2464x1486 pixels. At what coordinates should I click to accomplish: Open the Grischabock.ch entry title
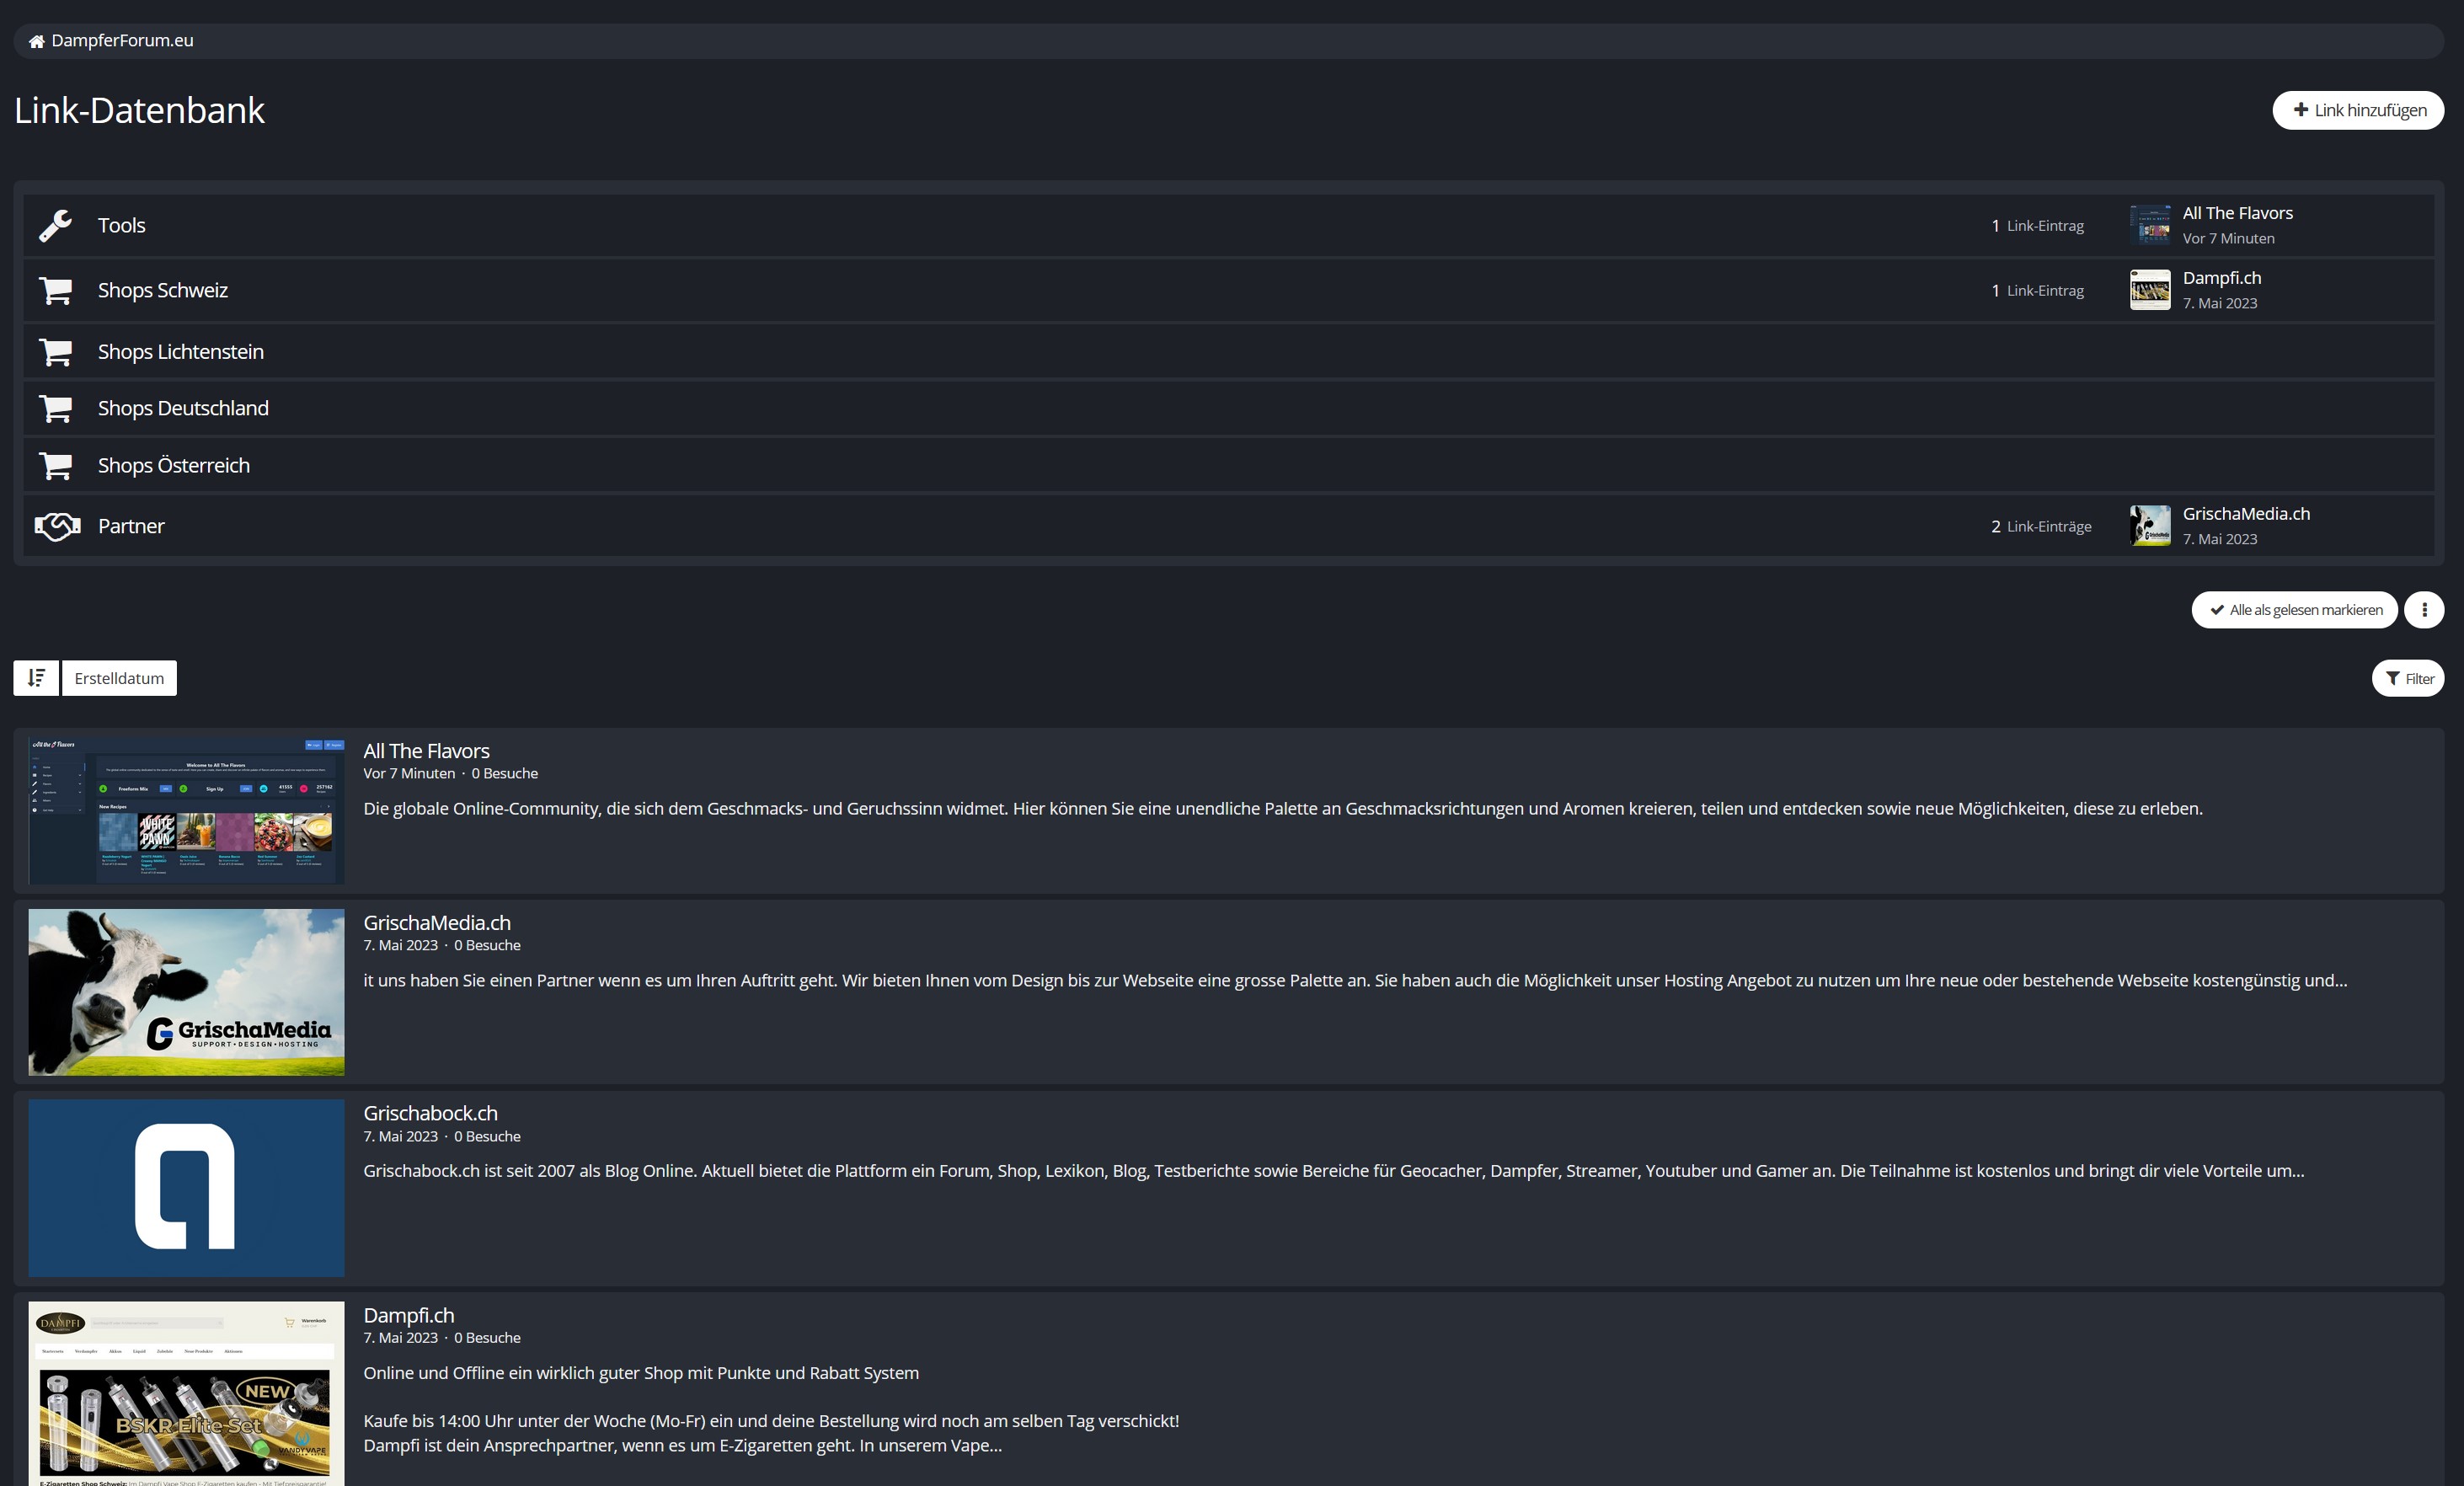coord(430,1113)
